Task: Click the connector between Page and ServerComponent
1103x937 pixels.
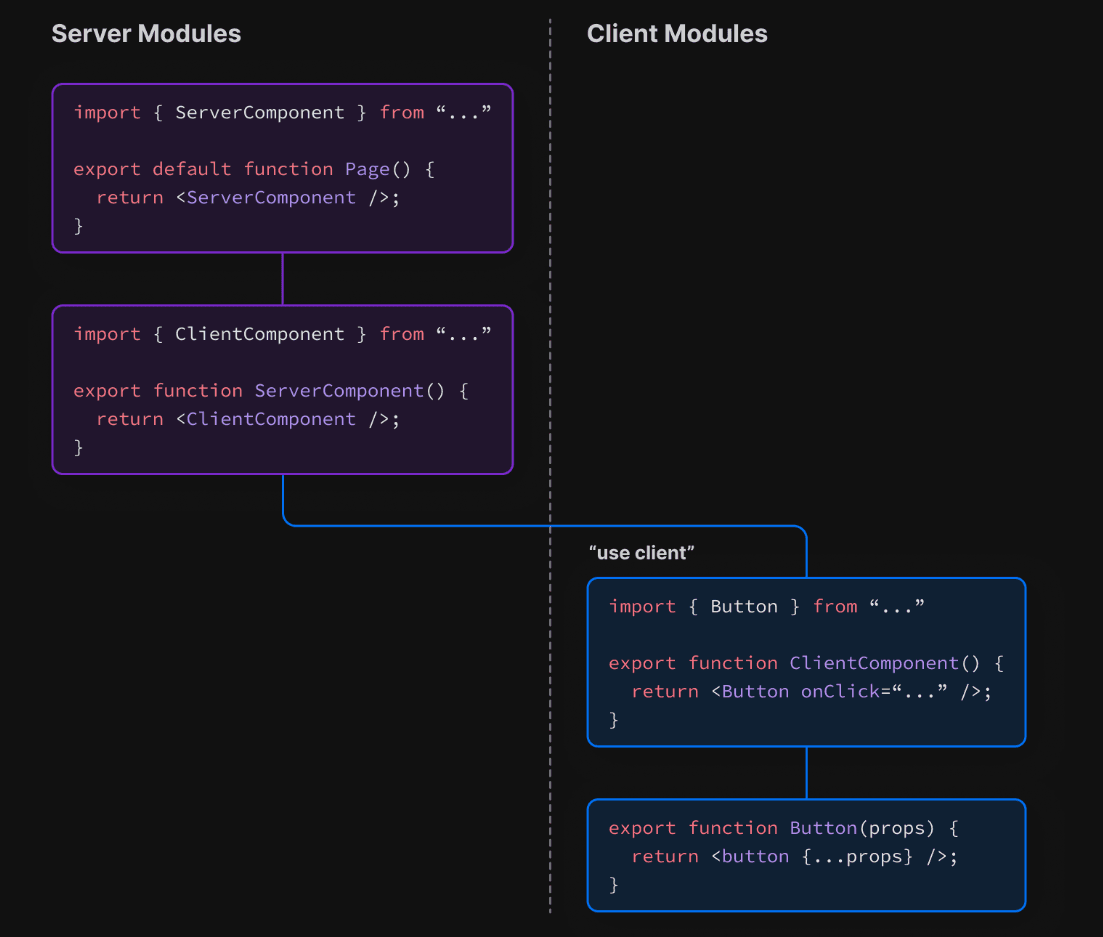Action: coord(283,277)
